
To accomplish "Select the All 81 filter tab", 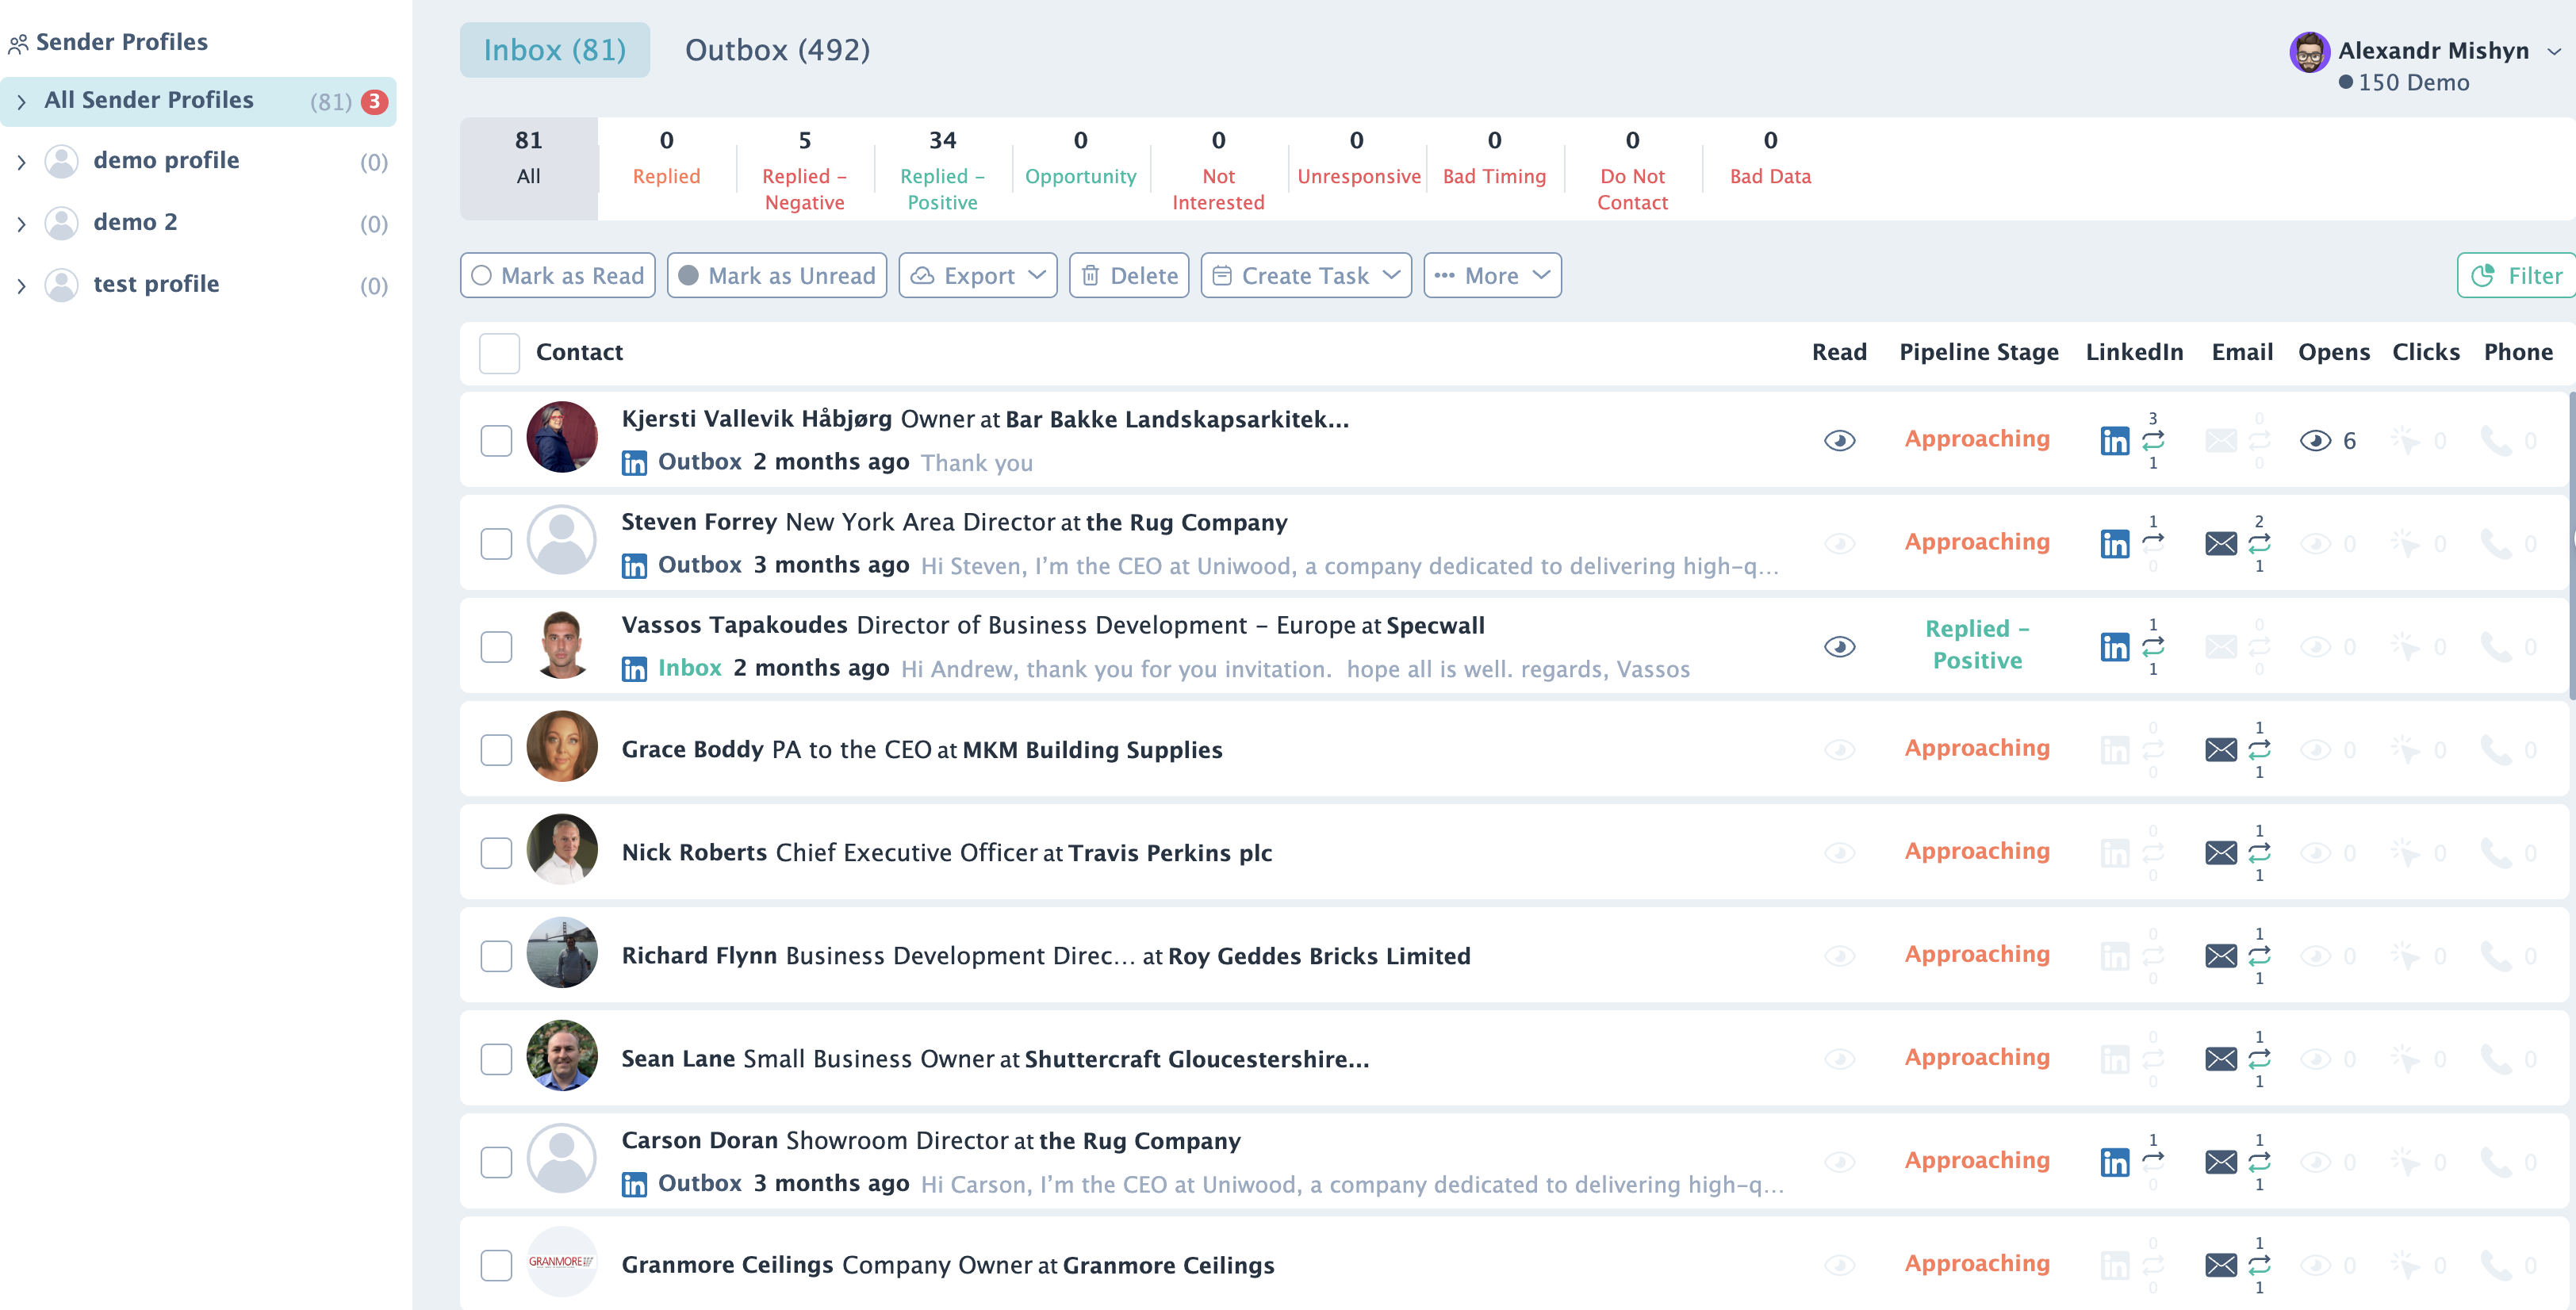I will [x=528, y=169].
